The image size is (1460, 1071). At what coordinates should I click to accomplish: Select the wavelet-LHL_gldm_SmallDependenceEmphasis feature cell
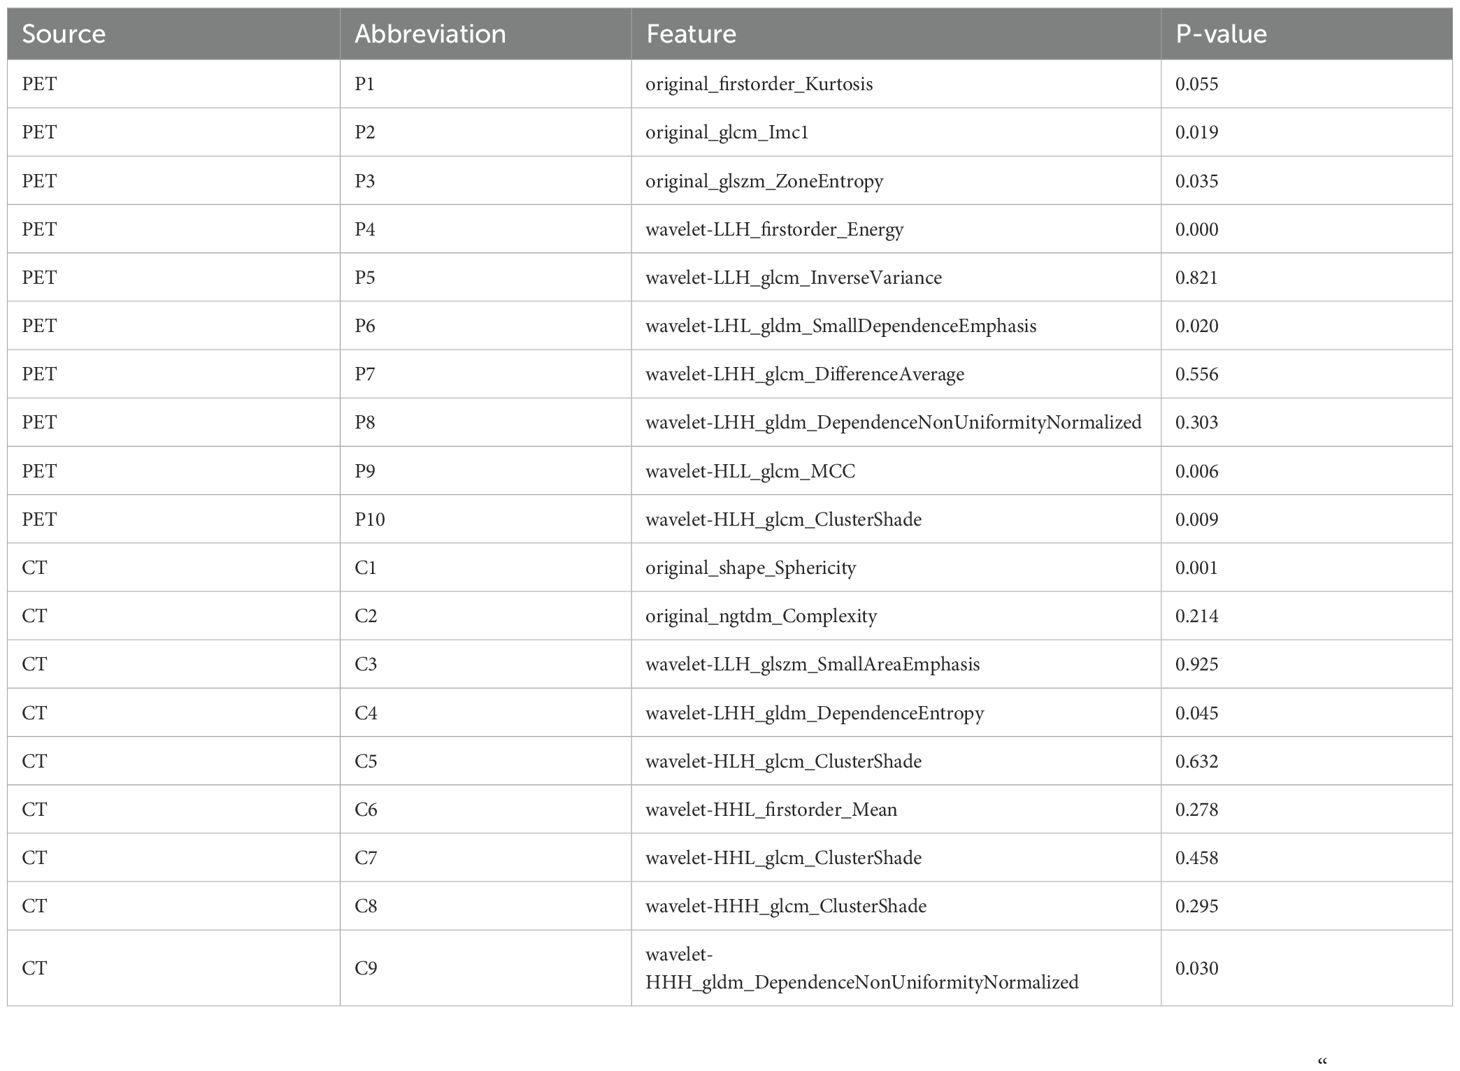tap(840, 326)
